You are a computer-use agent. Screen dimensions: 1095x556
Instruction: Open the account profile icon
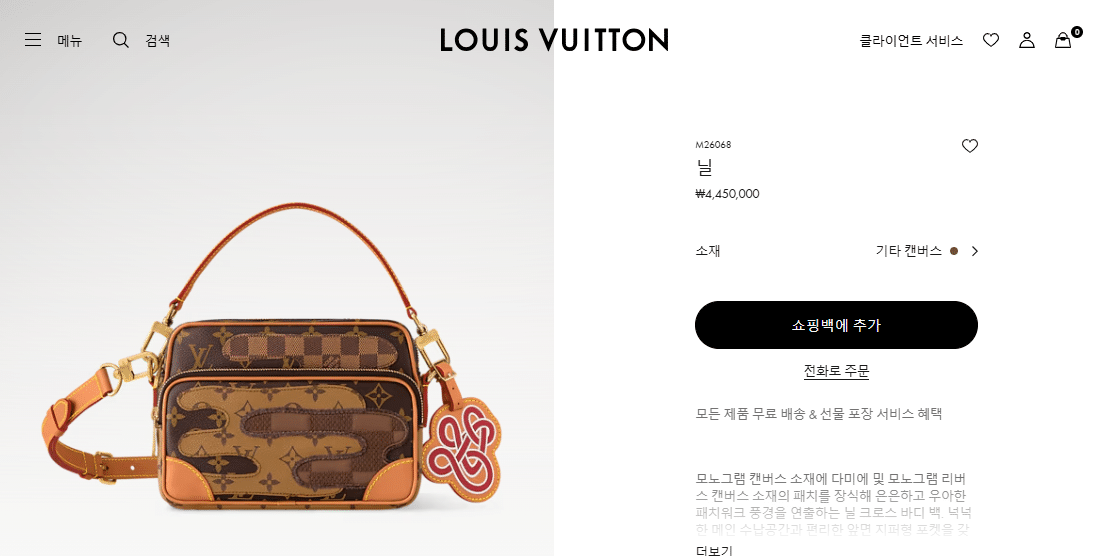click(1027, 41)
